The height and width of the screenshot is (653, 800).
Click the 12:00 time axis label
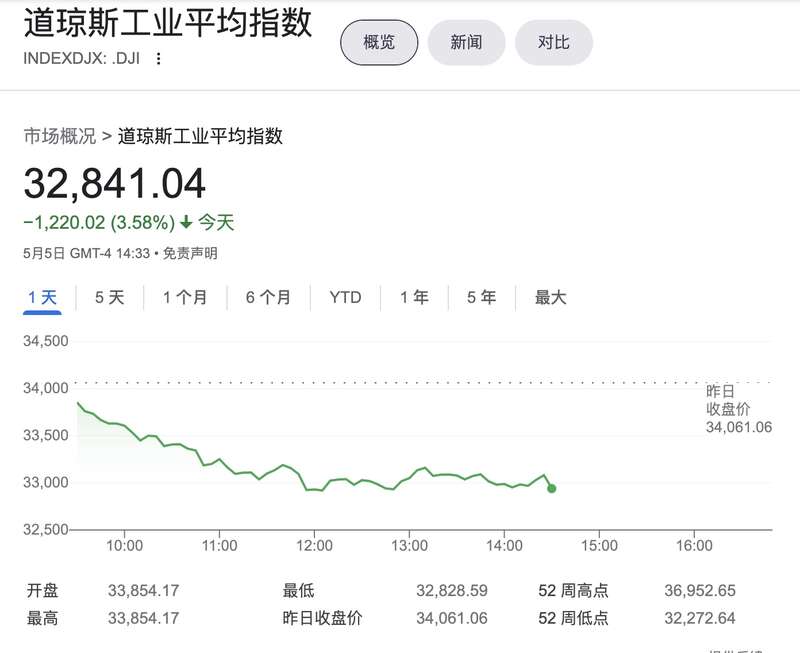pos(314,546)
